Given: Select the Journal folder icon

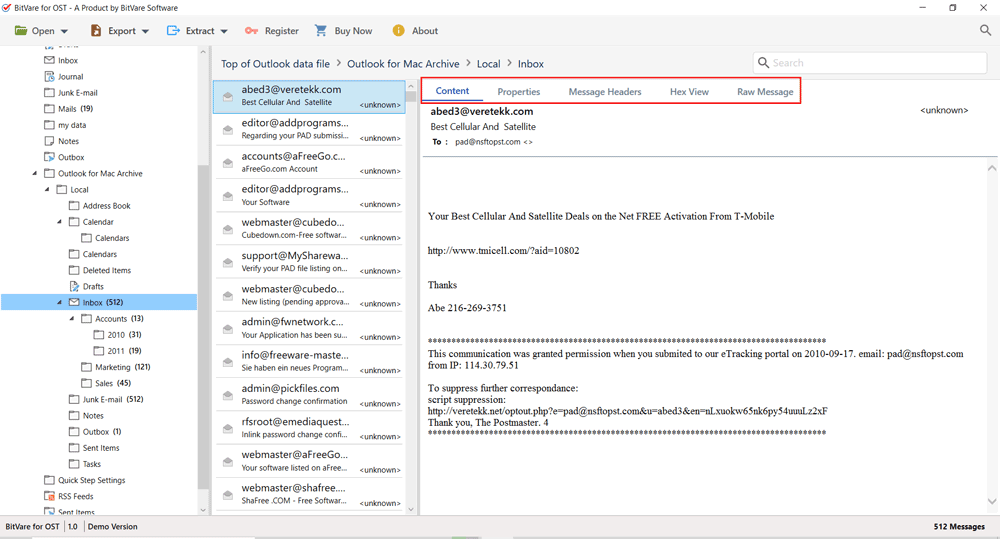Looking at the screenshot, I should (49, 77).
